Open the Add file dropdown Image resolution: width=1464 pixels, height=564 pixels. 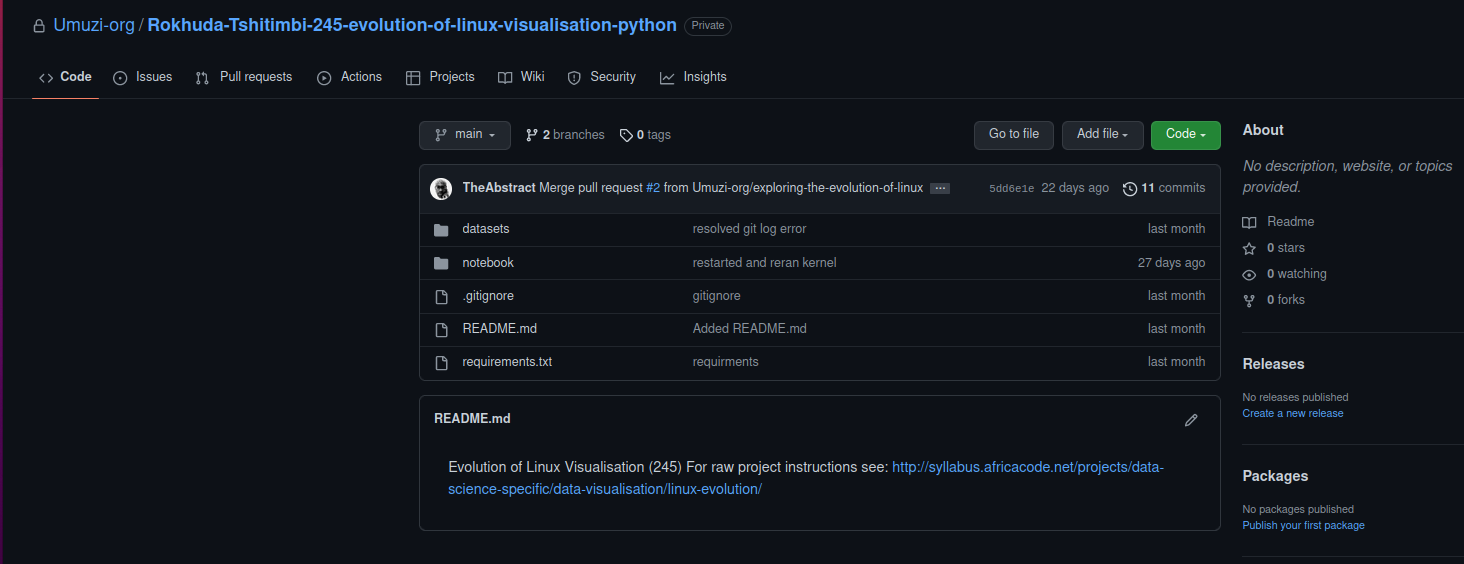click(1102, 134)
